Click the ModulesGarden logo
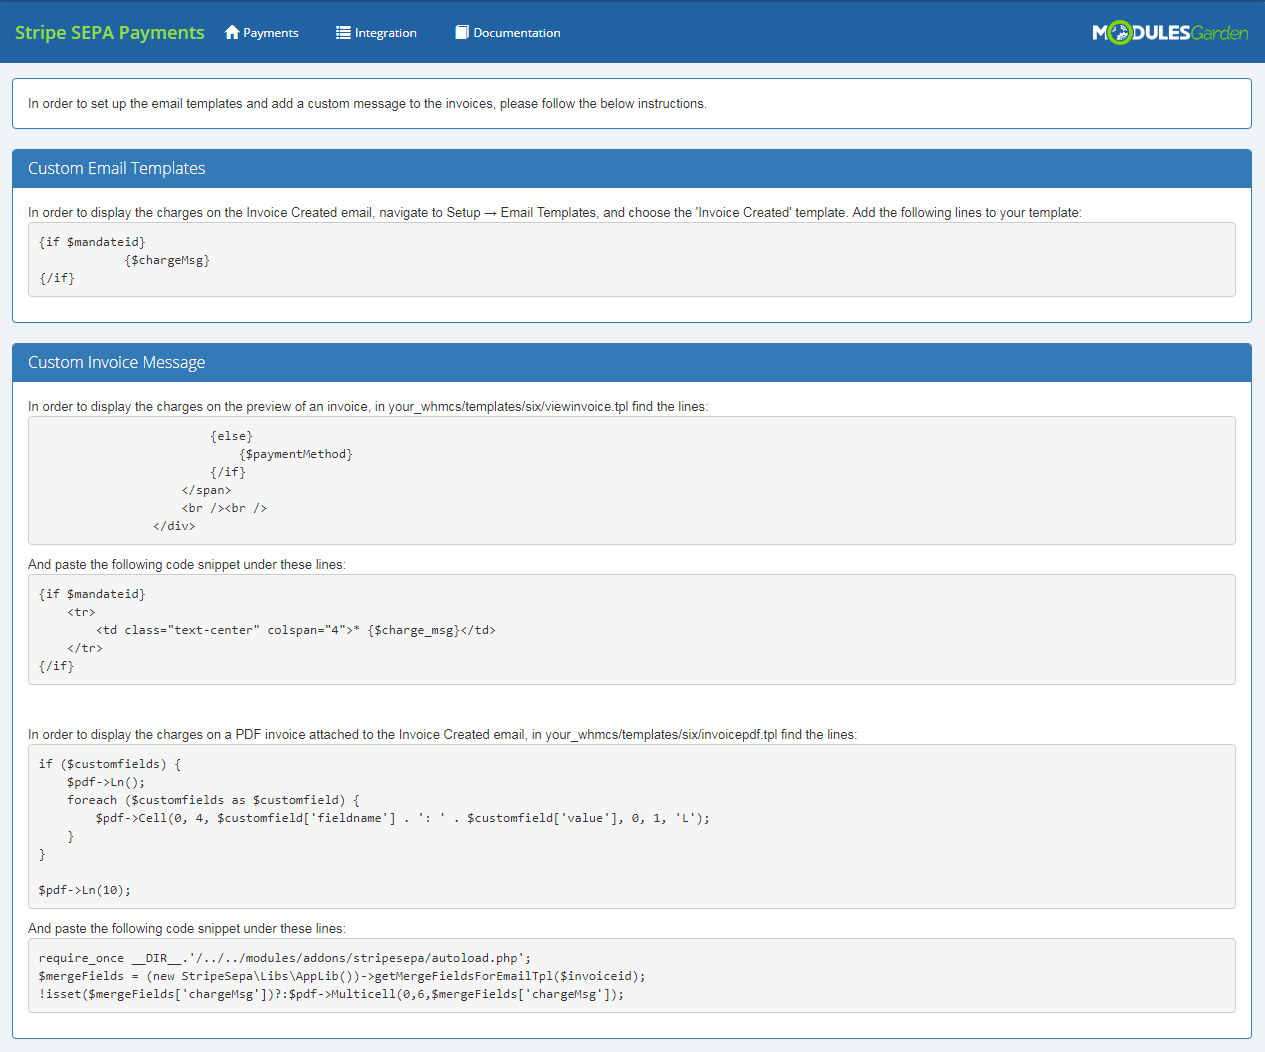The height and width of the screenshot is (1052, 1265). (1170, 32)
